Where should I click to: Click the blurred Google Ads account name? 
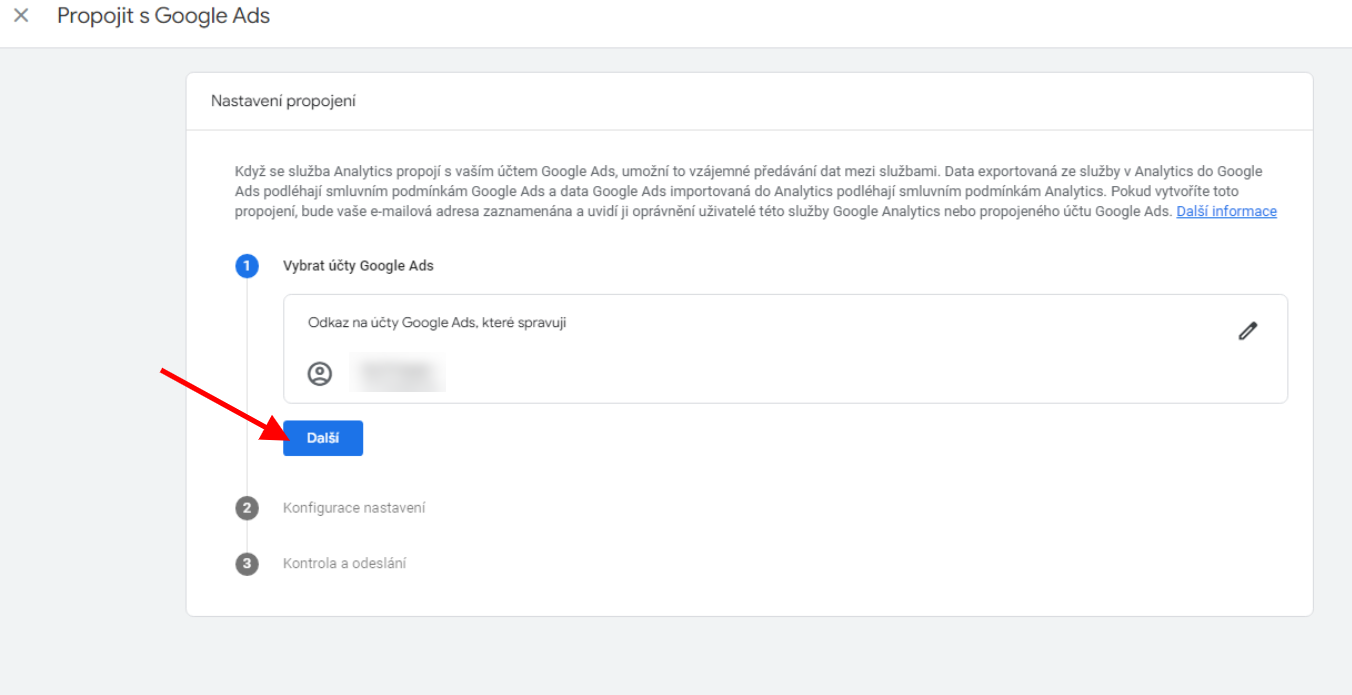[x=399, y=374]
